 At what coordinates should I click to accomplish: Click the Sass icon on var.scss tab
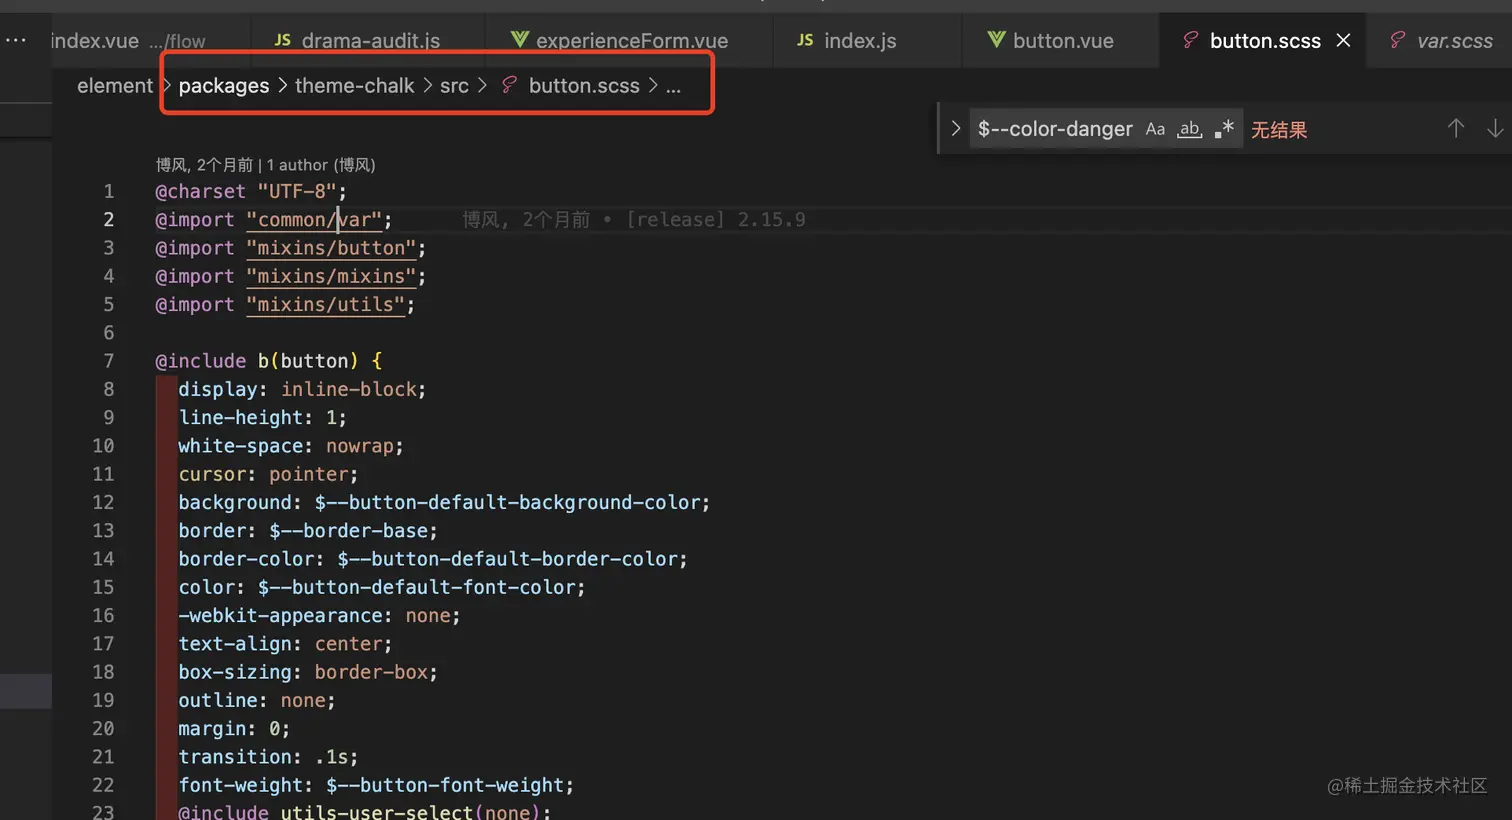coord(1398,40)
